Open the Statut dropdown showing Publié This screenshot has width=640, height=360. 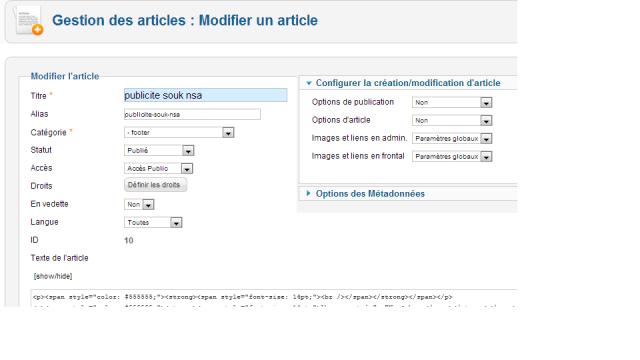pyautogui.click(x=159, y=151)
